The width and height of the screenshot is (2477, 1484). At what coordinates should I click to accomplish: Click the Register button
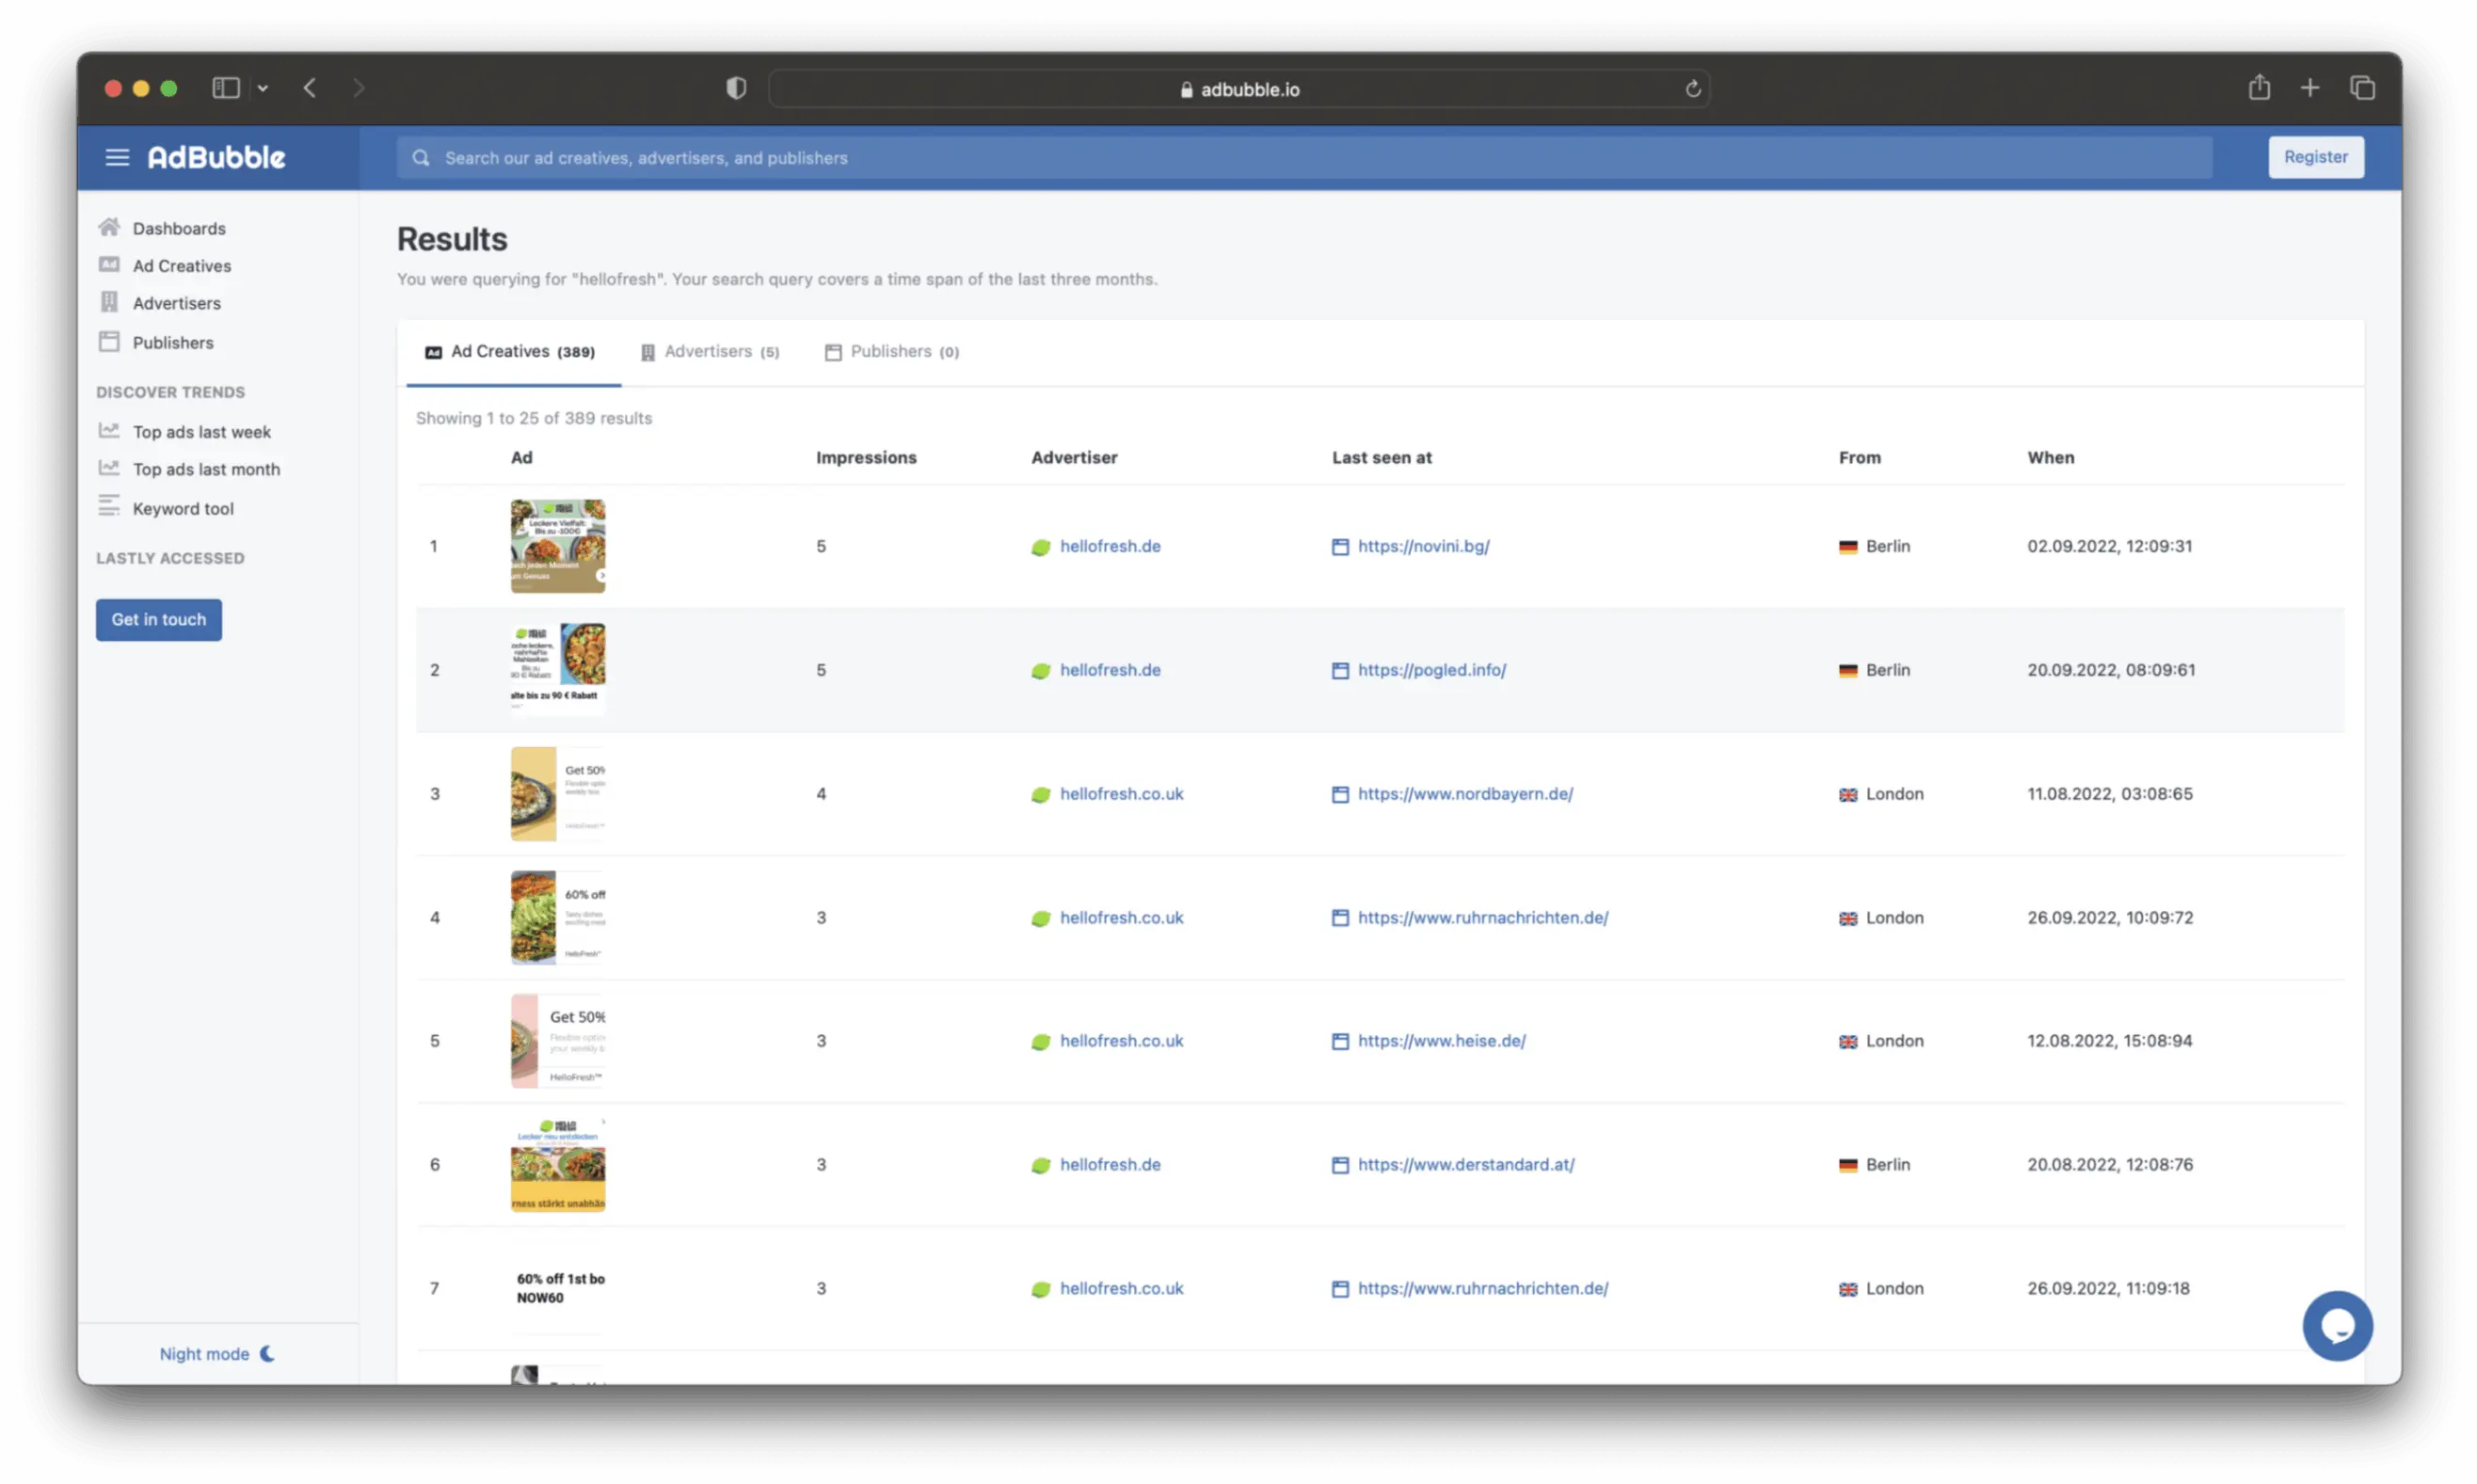(x=2315, y=157)
